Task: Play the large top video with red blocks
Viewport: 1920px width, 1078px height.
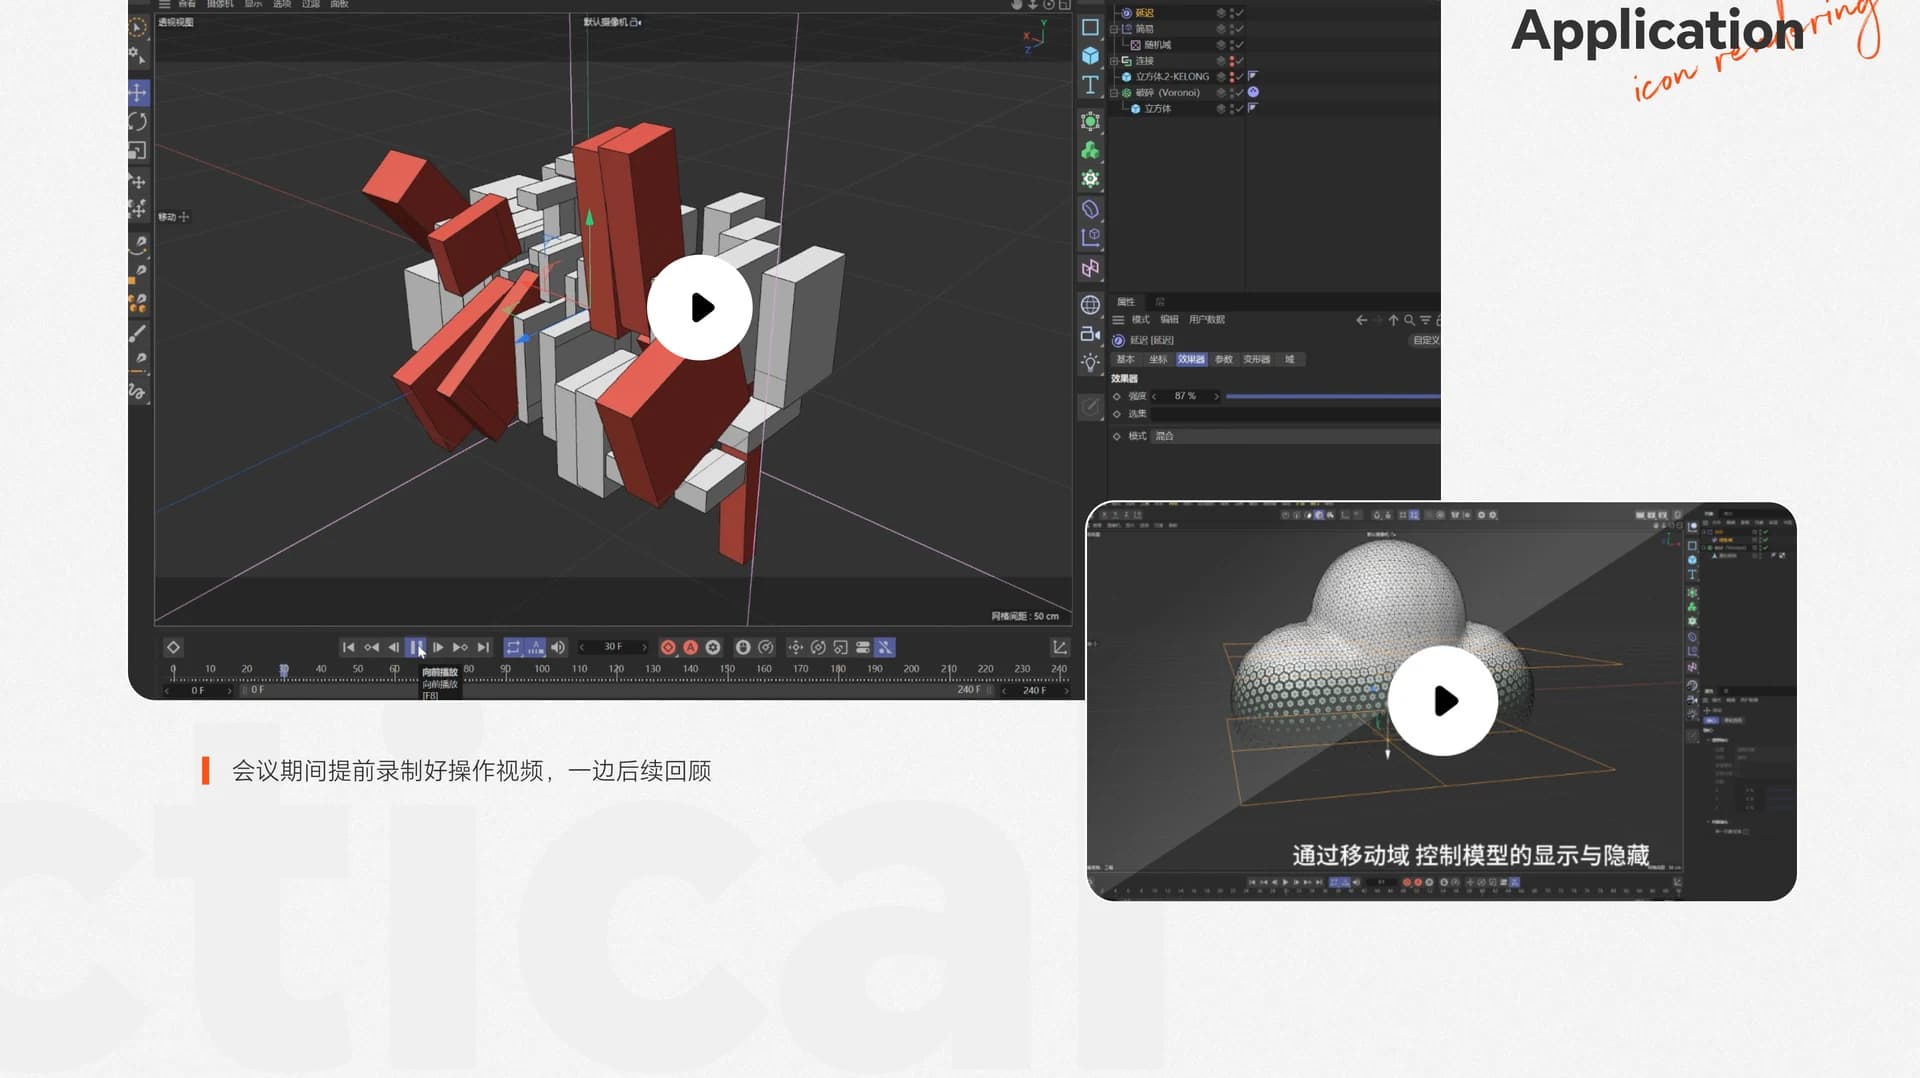Action: point(700,308)
